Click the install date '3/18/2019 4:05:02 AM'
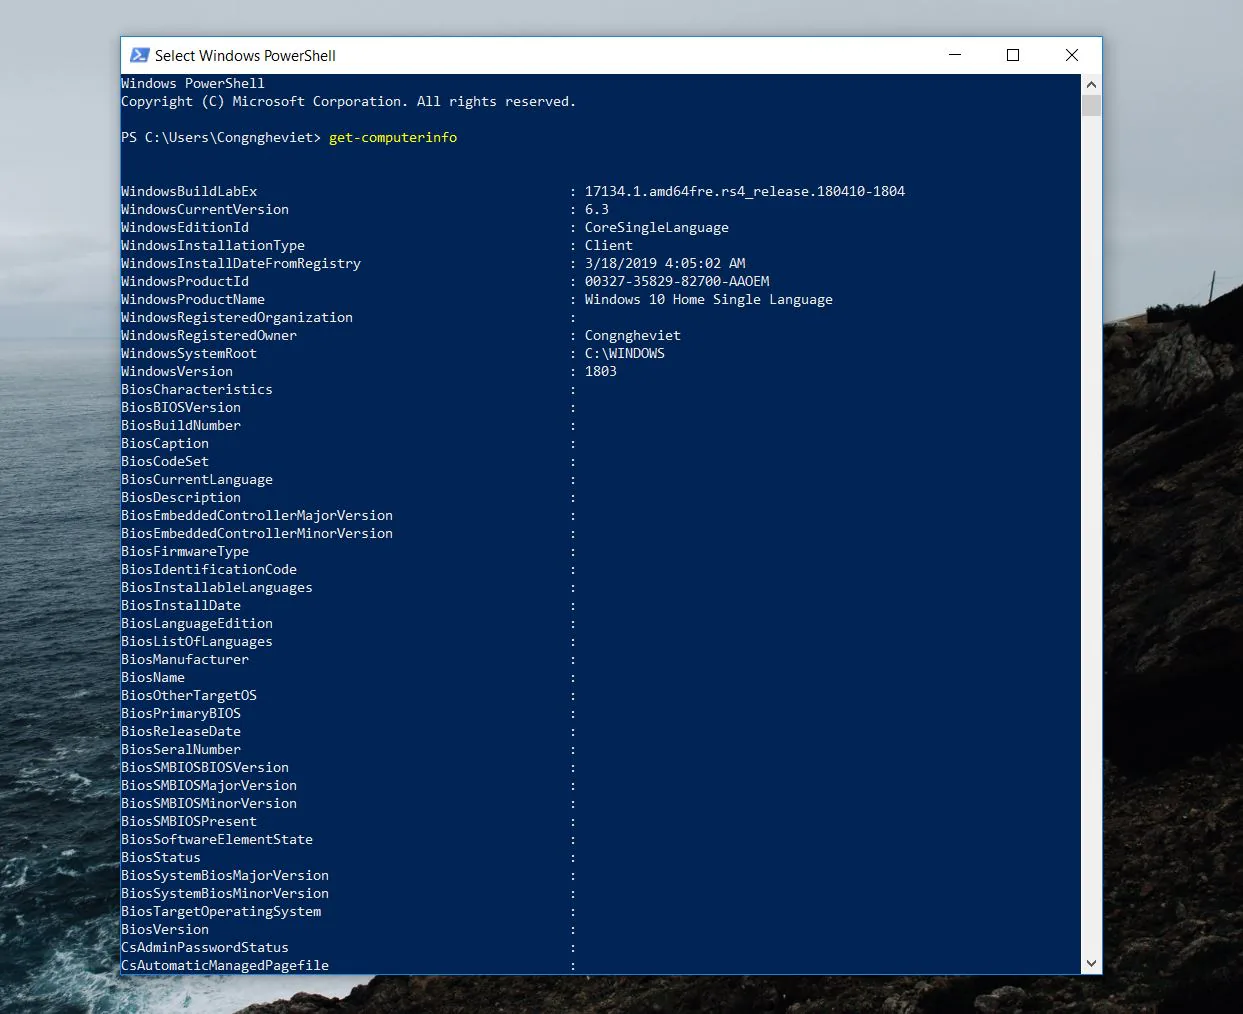 coord(665,264)
